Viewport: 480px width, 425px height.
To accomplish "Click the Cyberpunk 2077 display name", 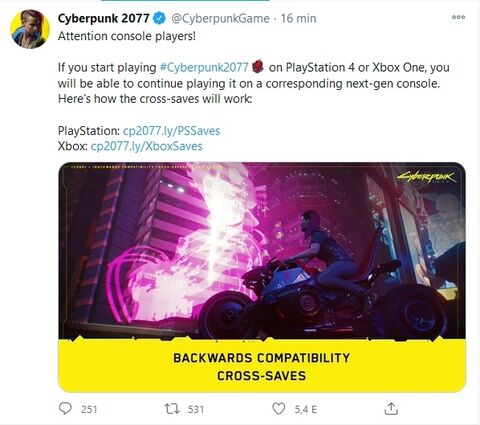I will click(104, 18).
